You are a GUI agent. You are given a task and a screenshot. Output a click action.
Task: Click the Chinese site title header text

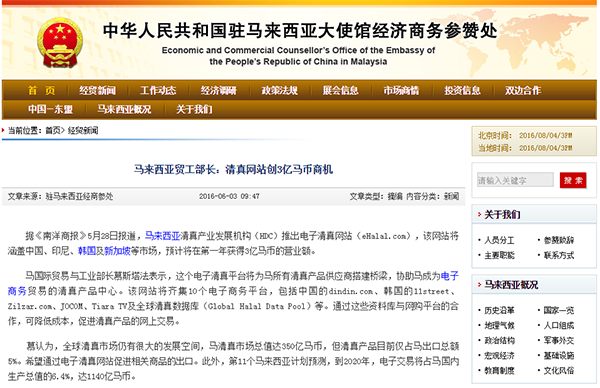[300, 30]
